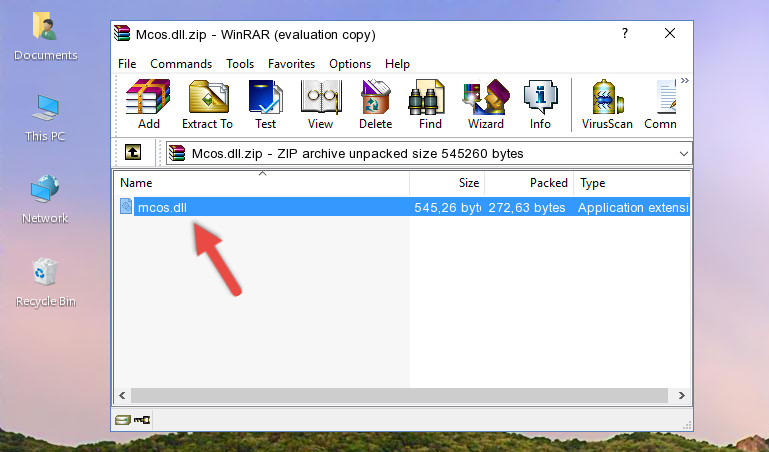Click the 545,26 bytes size cell
Viewport: 769px width, 452px height.
click(447, 207)
